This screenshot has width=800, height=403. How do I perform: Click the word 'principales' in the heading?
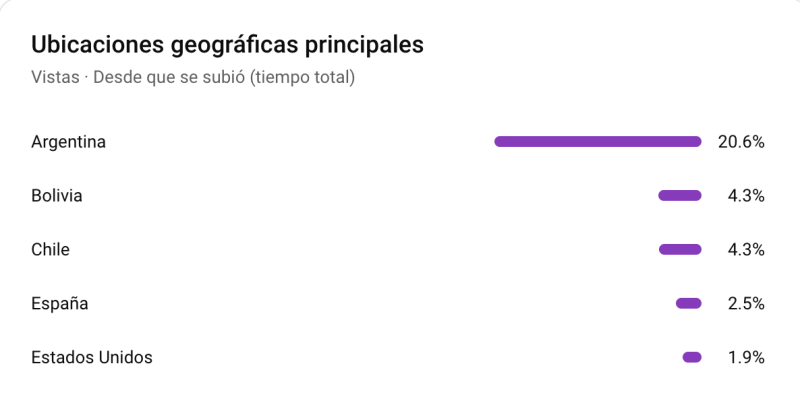(364, 45)
